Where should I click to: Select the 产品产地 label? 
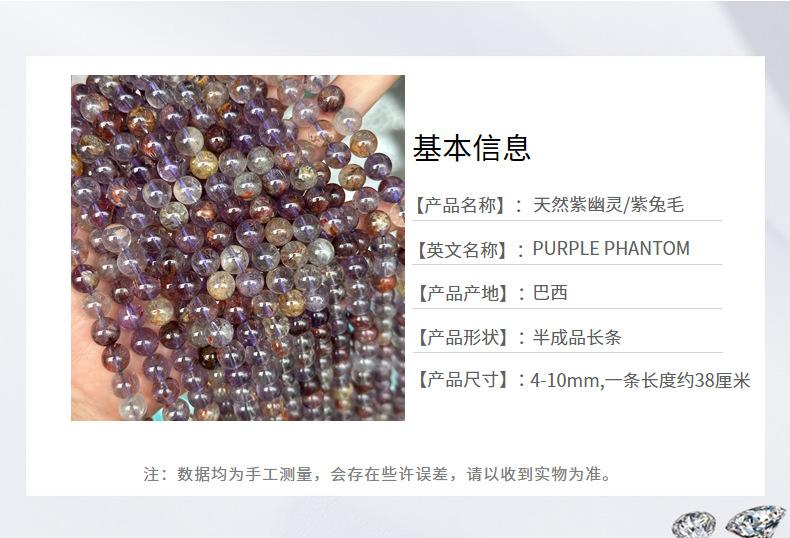coord(461,293)
